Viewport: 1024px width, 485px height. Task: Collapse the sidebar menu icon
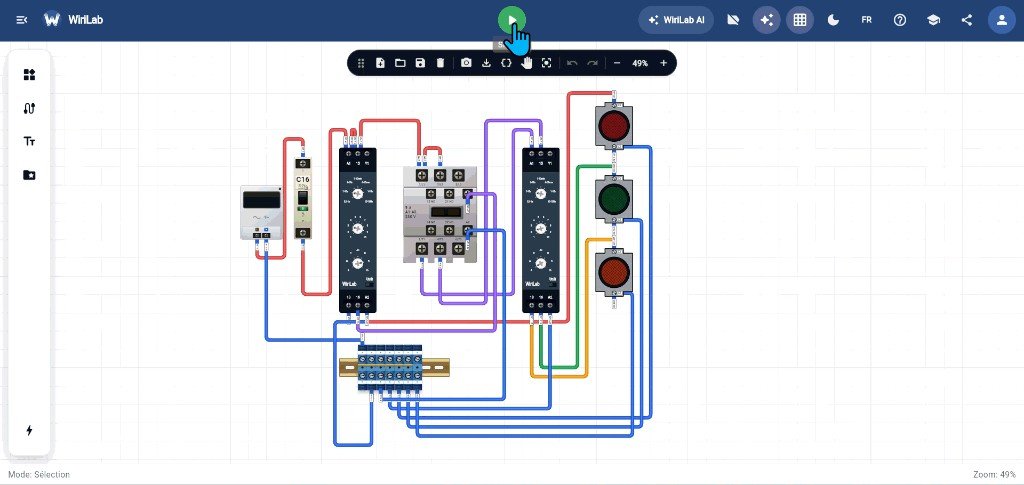pyautogui.click(x=22, y=20)
